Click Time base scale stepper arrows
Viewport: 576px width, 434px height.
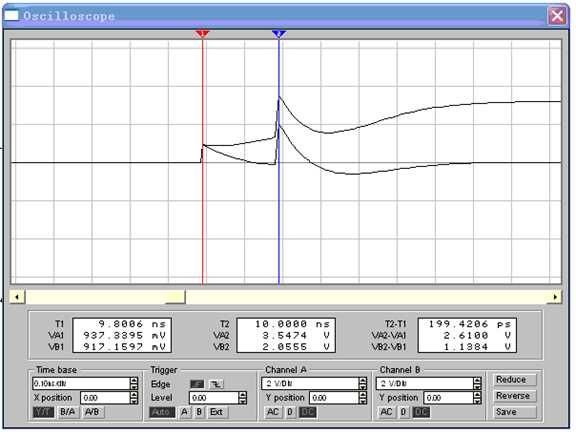click(x=134, y=384)
